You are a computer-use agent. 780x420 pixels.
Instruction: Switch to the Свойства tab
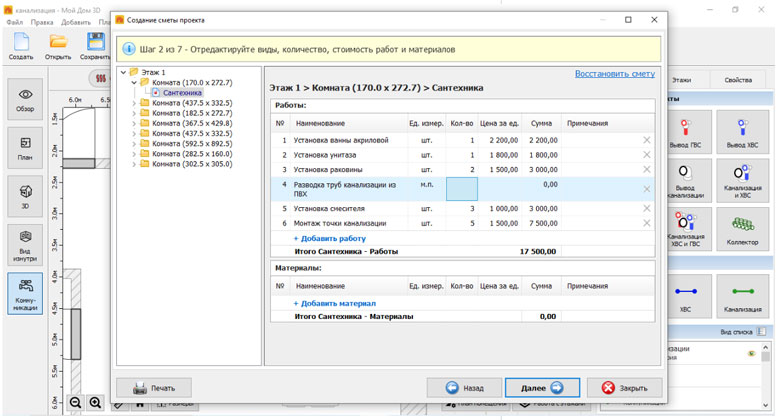click(x=738, y=79)
